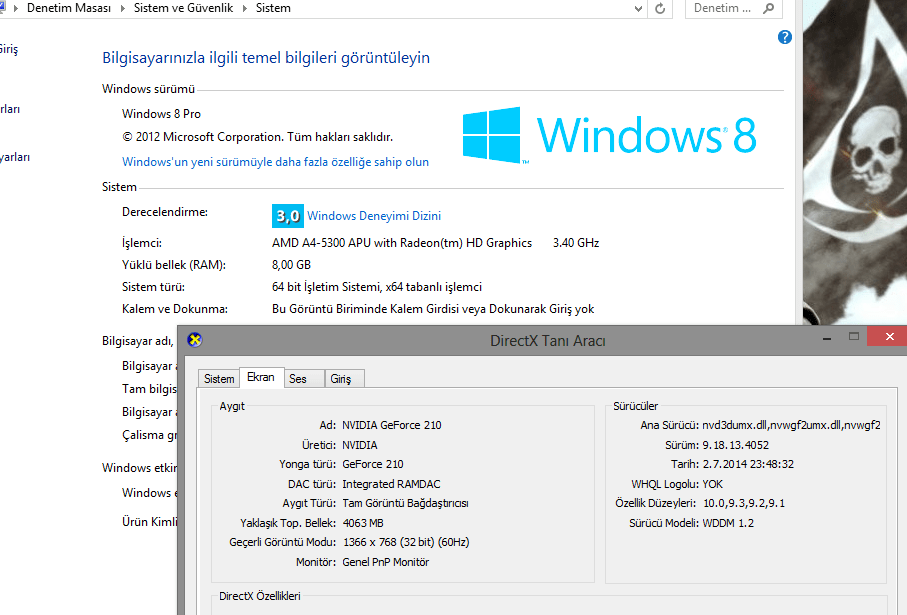Click the Genel PnP Monitör value

(x=386, y=562)
